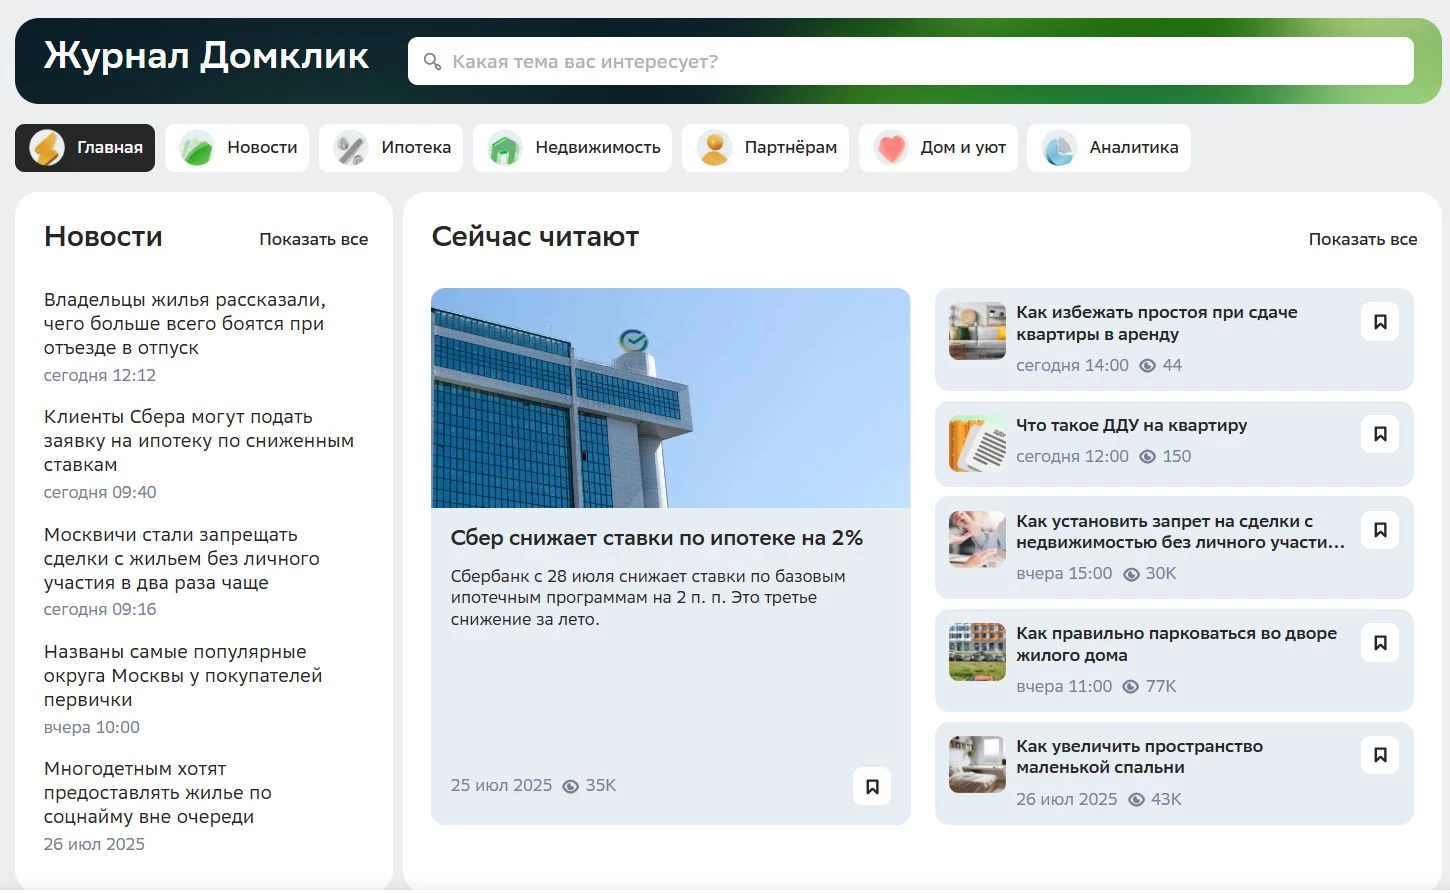Bookmark the parking rules article
The image size is (1450, 893).
1380,643
